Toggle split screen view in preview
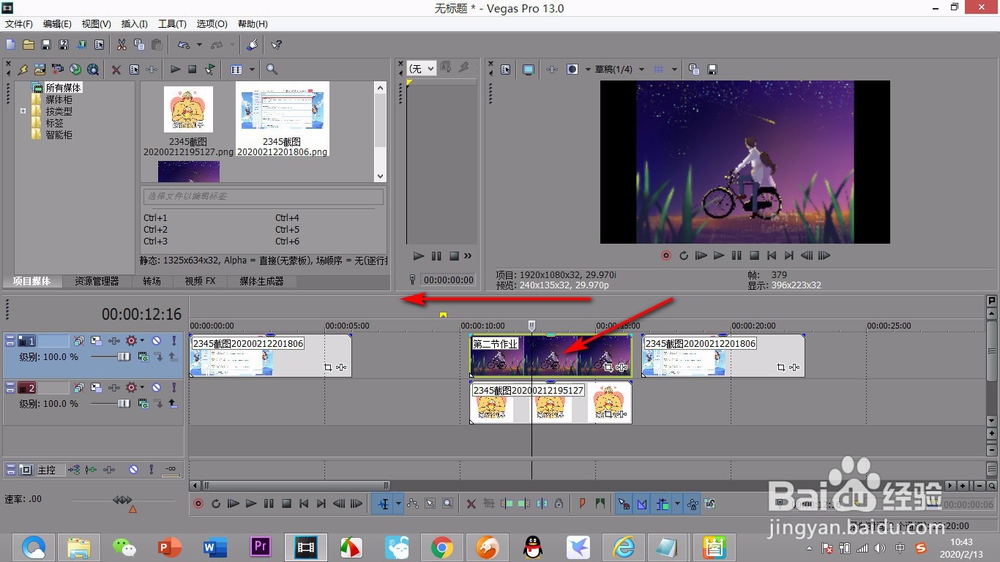This screenshot has height=562, width=1000. click(572, 69)
